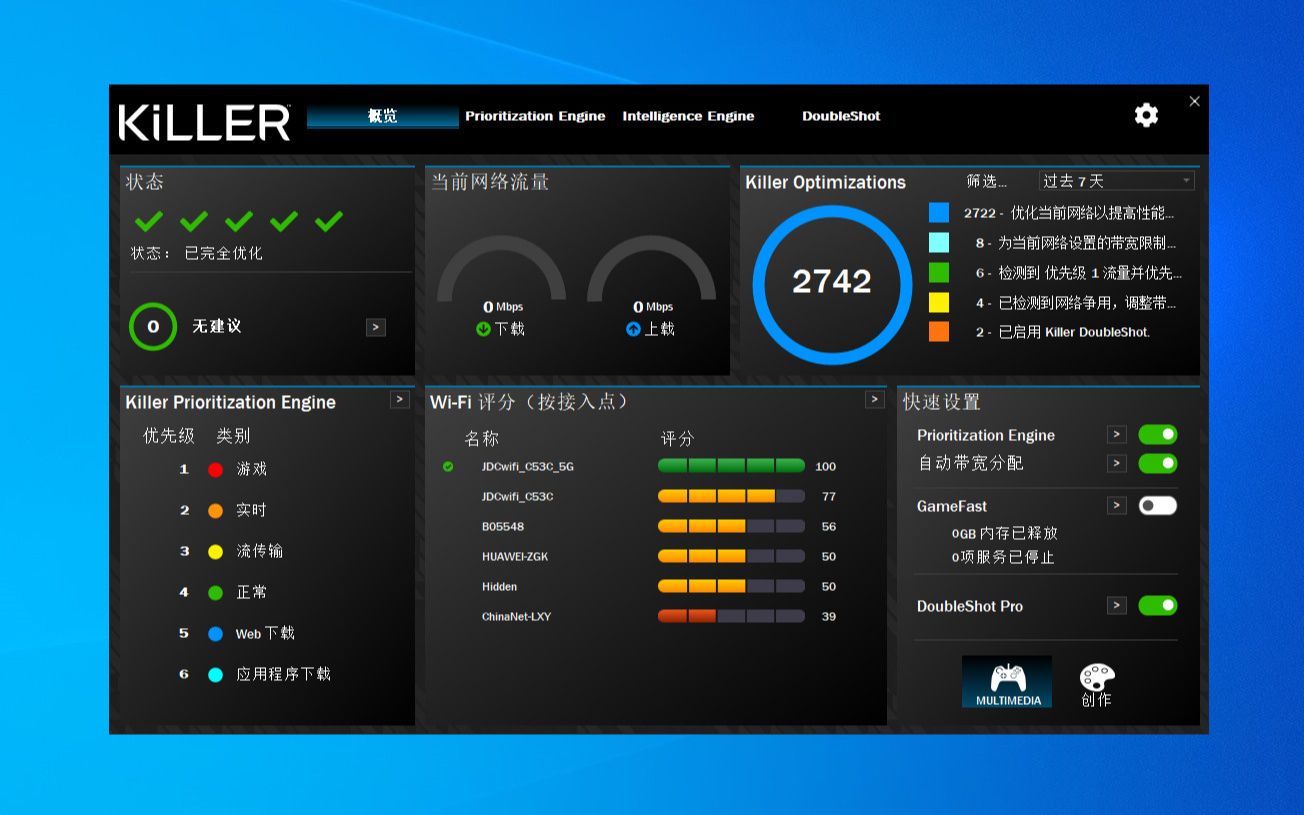Screen dimensions: 1304x815
Task: Open settings with the gear icon
Action: 1146,115
